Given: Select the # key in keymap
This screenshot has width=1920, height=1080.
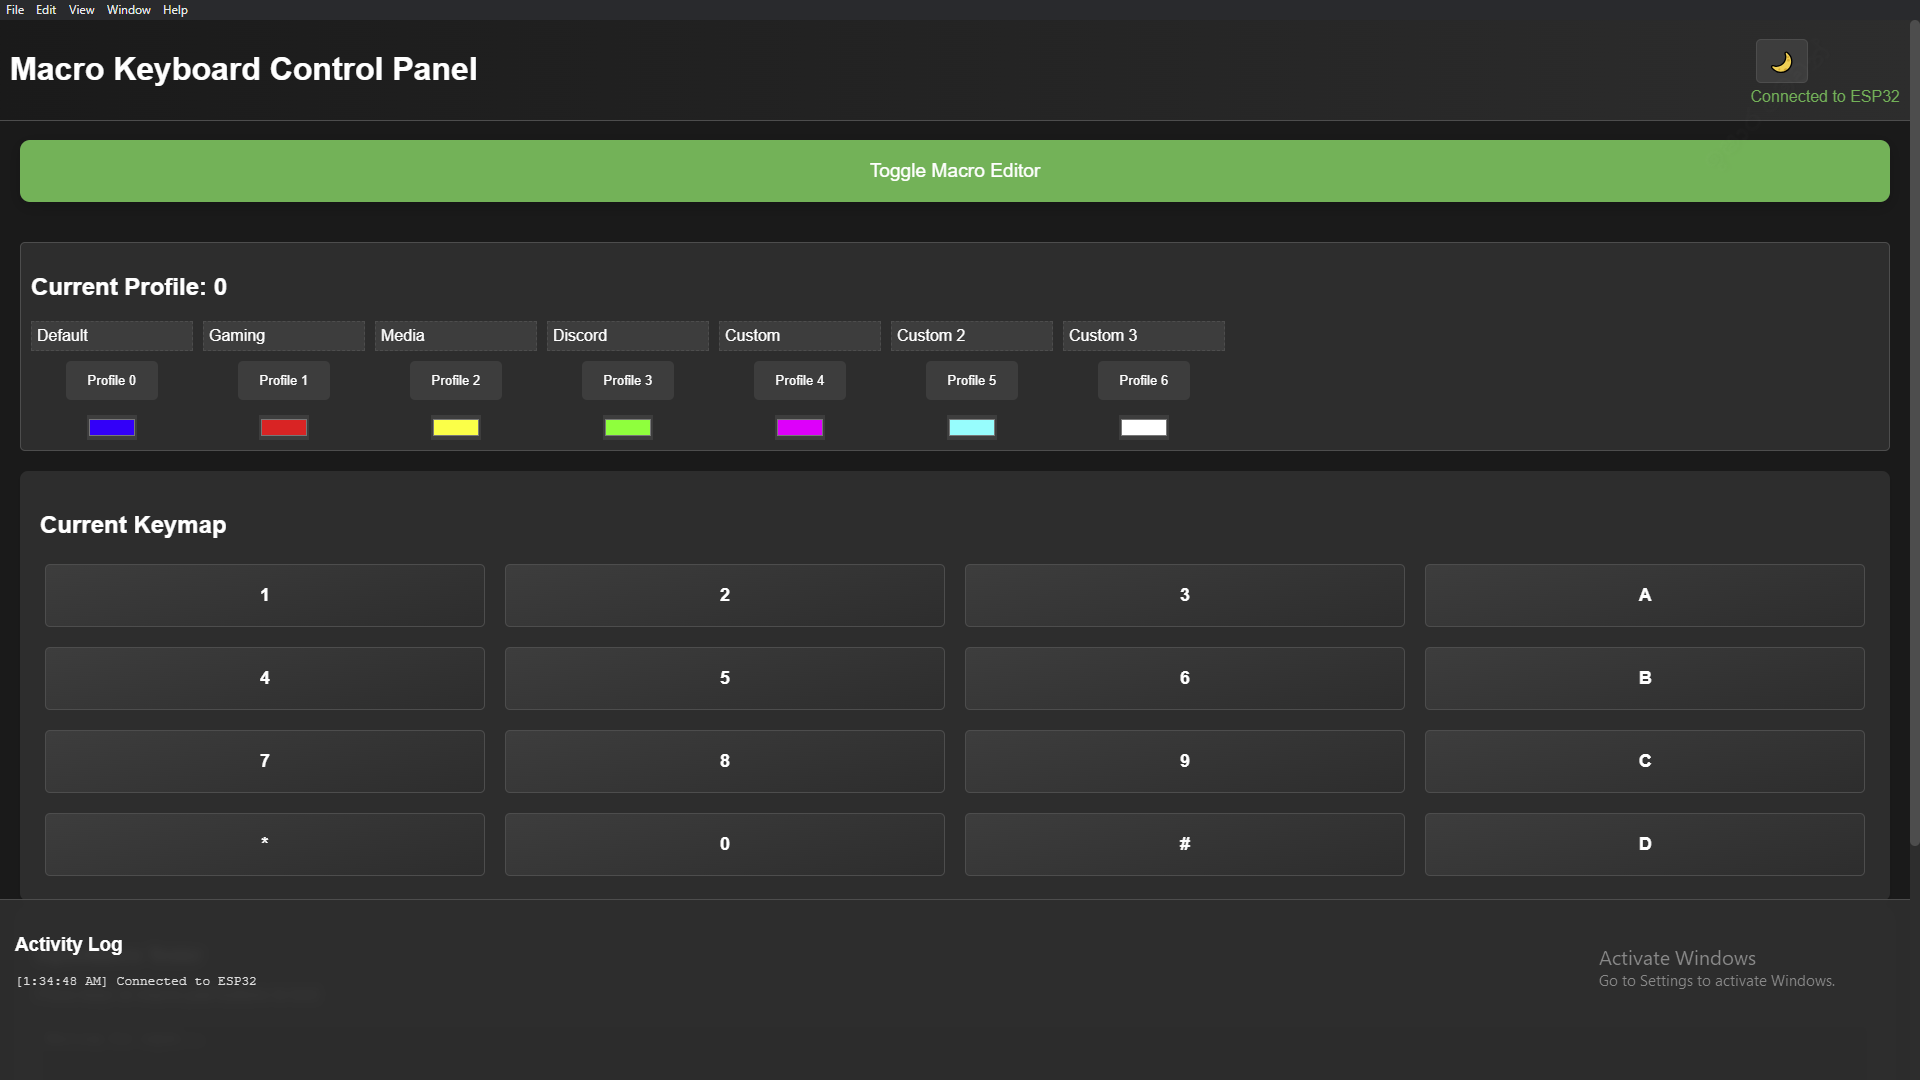Looking at the screenshot, I should (x=1184, y=844).
